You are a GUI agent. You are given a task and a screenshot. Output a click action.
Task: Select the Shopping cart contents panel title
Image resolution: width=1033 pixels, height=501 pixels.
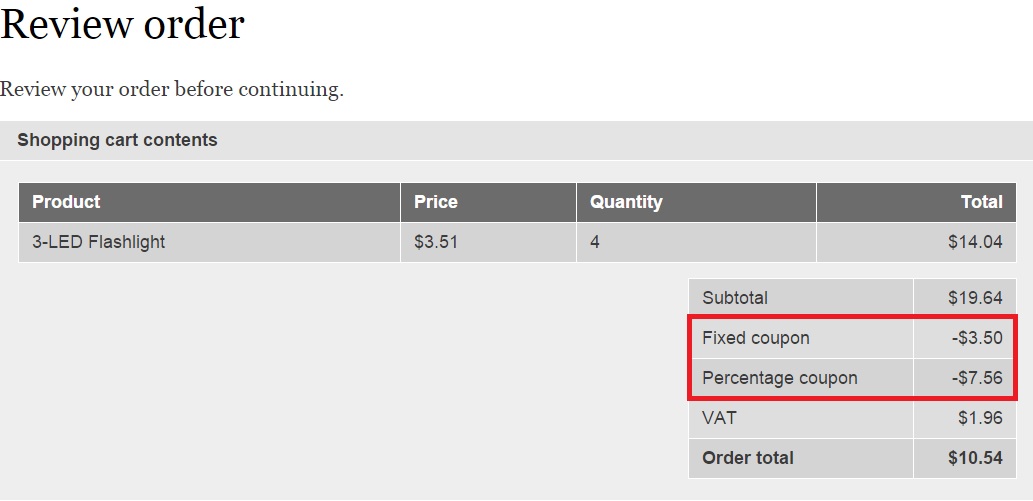(117, 140)
